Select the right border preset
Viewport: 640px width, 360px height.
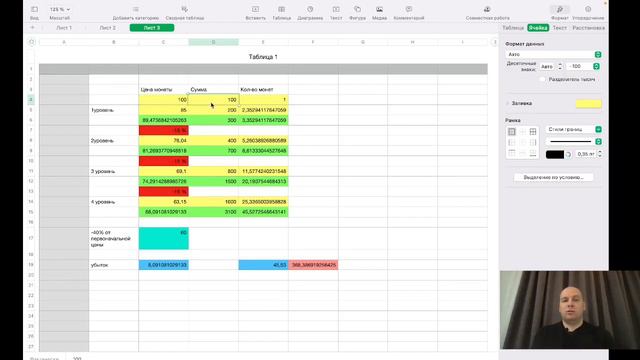click(533, 142)
